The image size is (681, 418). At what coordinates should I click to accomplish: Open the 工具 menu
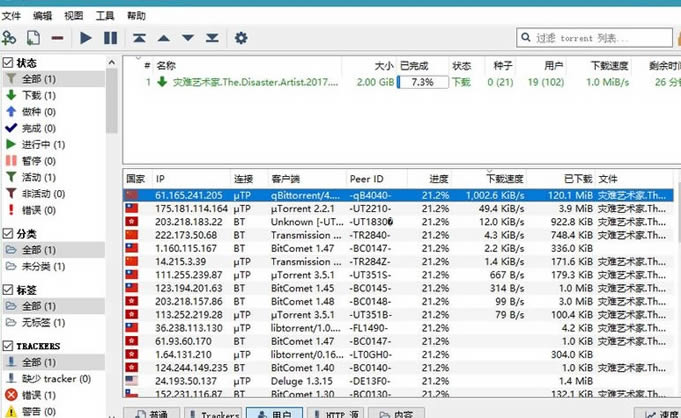click(x=105, y=16)
